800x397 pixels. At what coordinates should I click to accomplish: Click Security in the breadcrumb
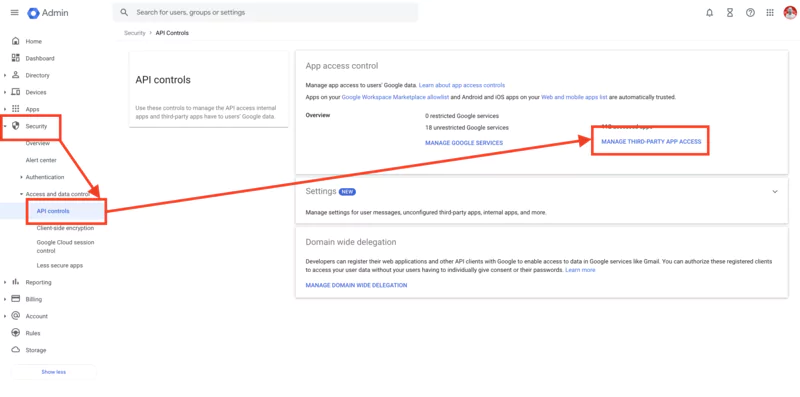[135, 33]
